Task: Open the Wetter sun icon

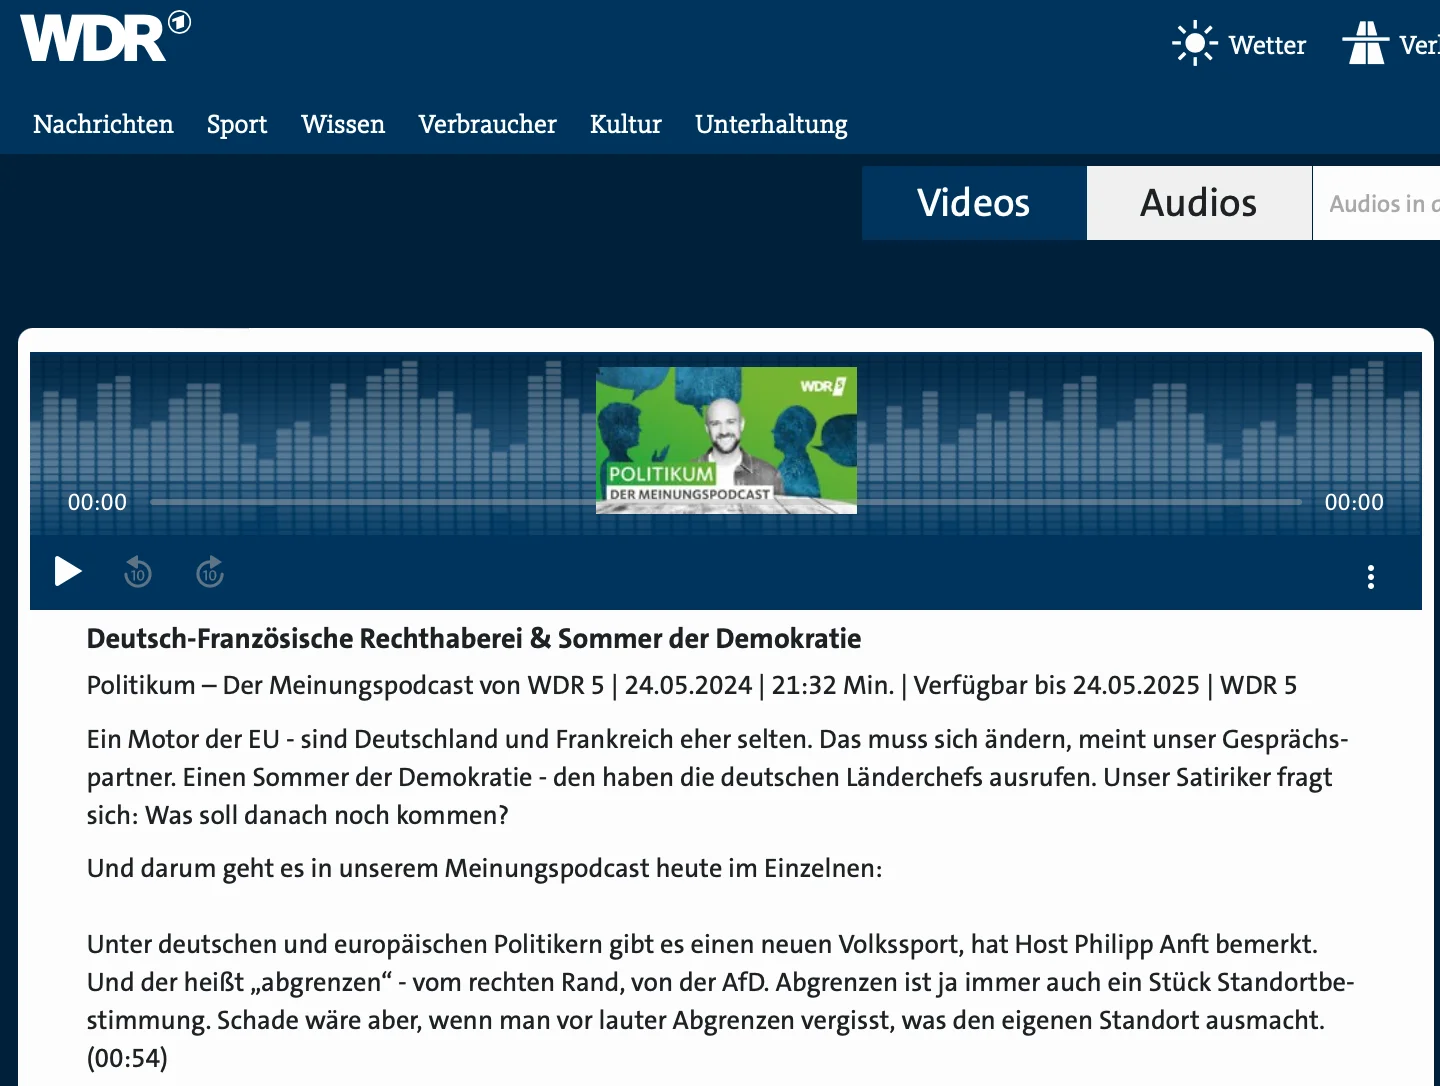Action: [1194, 45]
